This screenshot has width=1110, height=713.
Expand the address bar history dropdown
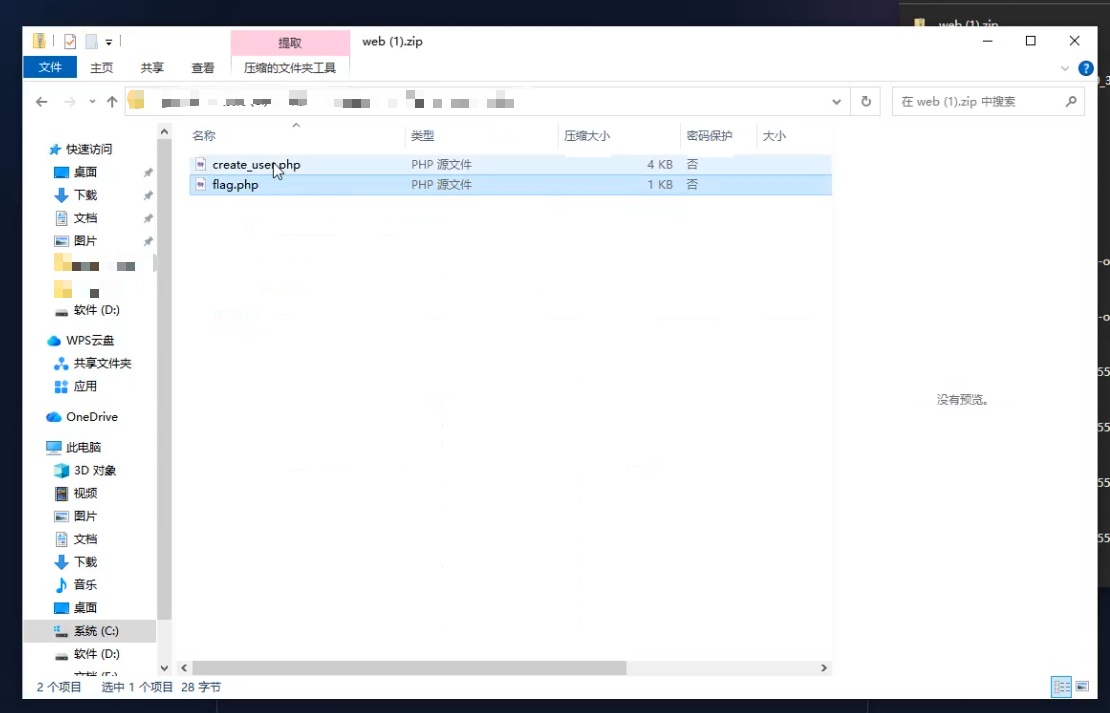[x=836, y=102]
